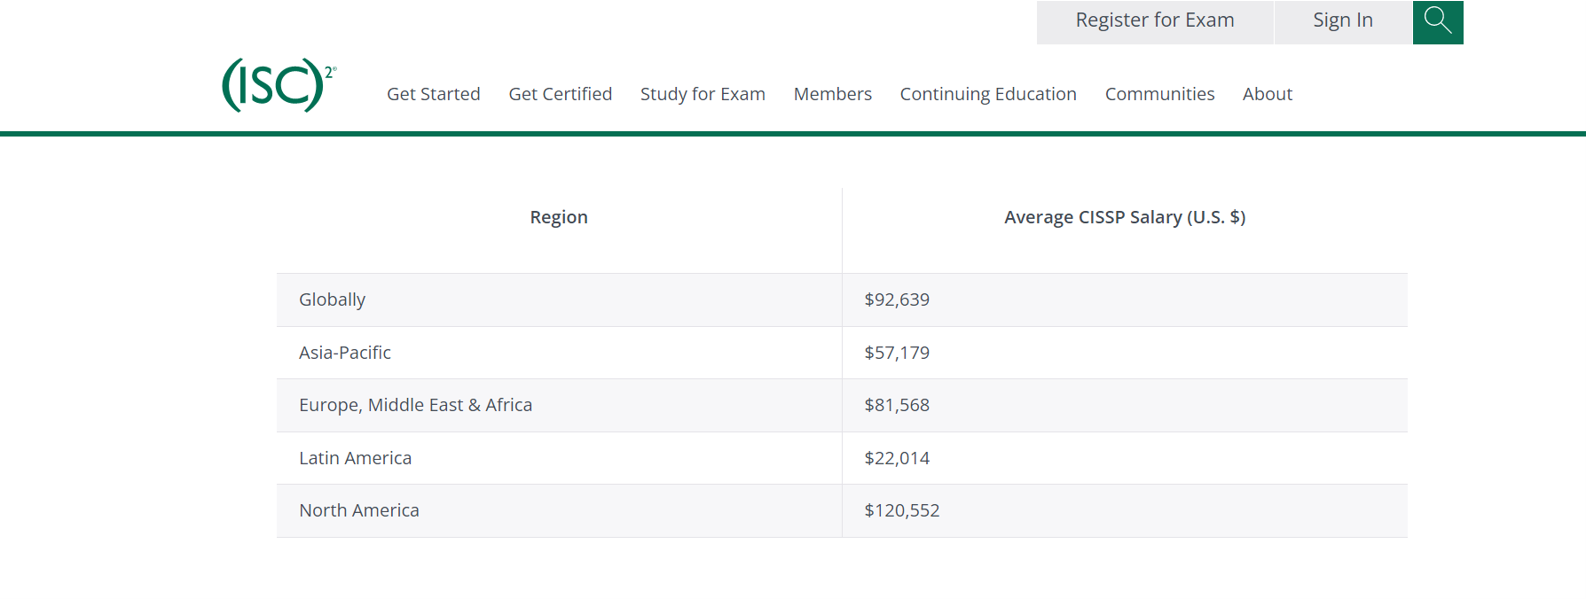
Task: Select the Latin America row label
Action: point(355,458)
